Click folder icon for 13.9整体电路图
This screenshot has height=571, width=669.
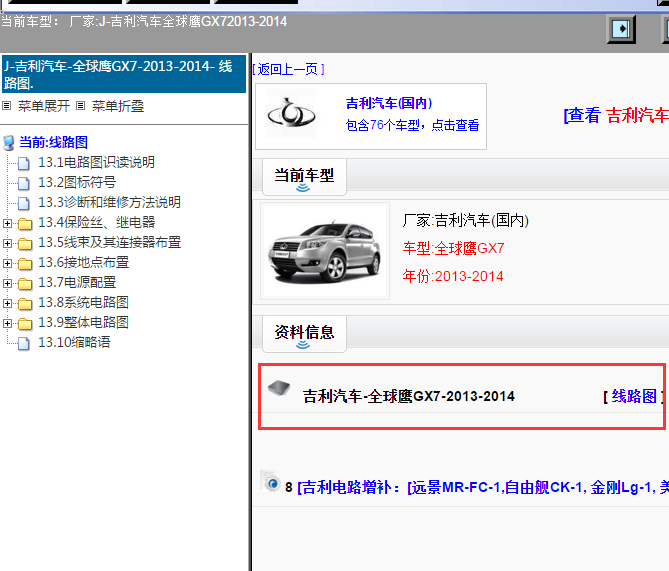[25, 324]
